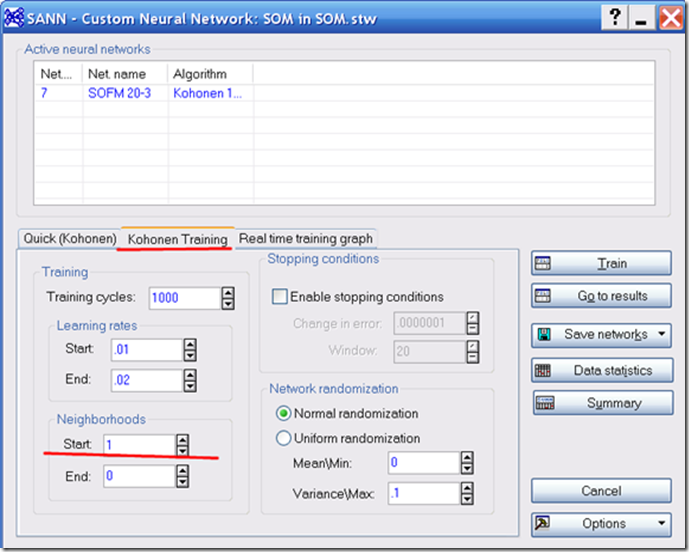Increase Learning rates End value
This screenshot has height=552, width=689.
coord(190,375)
